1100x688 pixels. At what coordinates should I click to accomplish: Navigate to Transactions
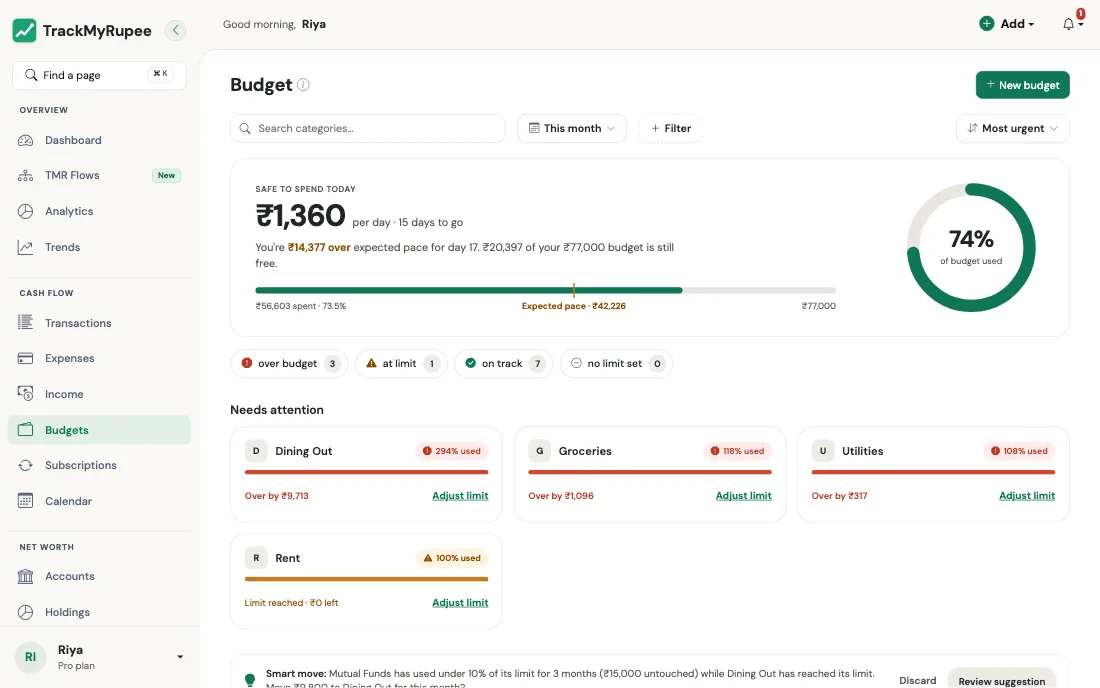pos(99,323)
